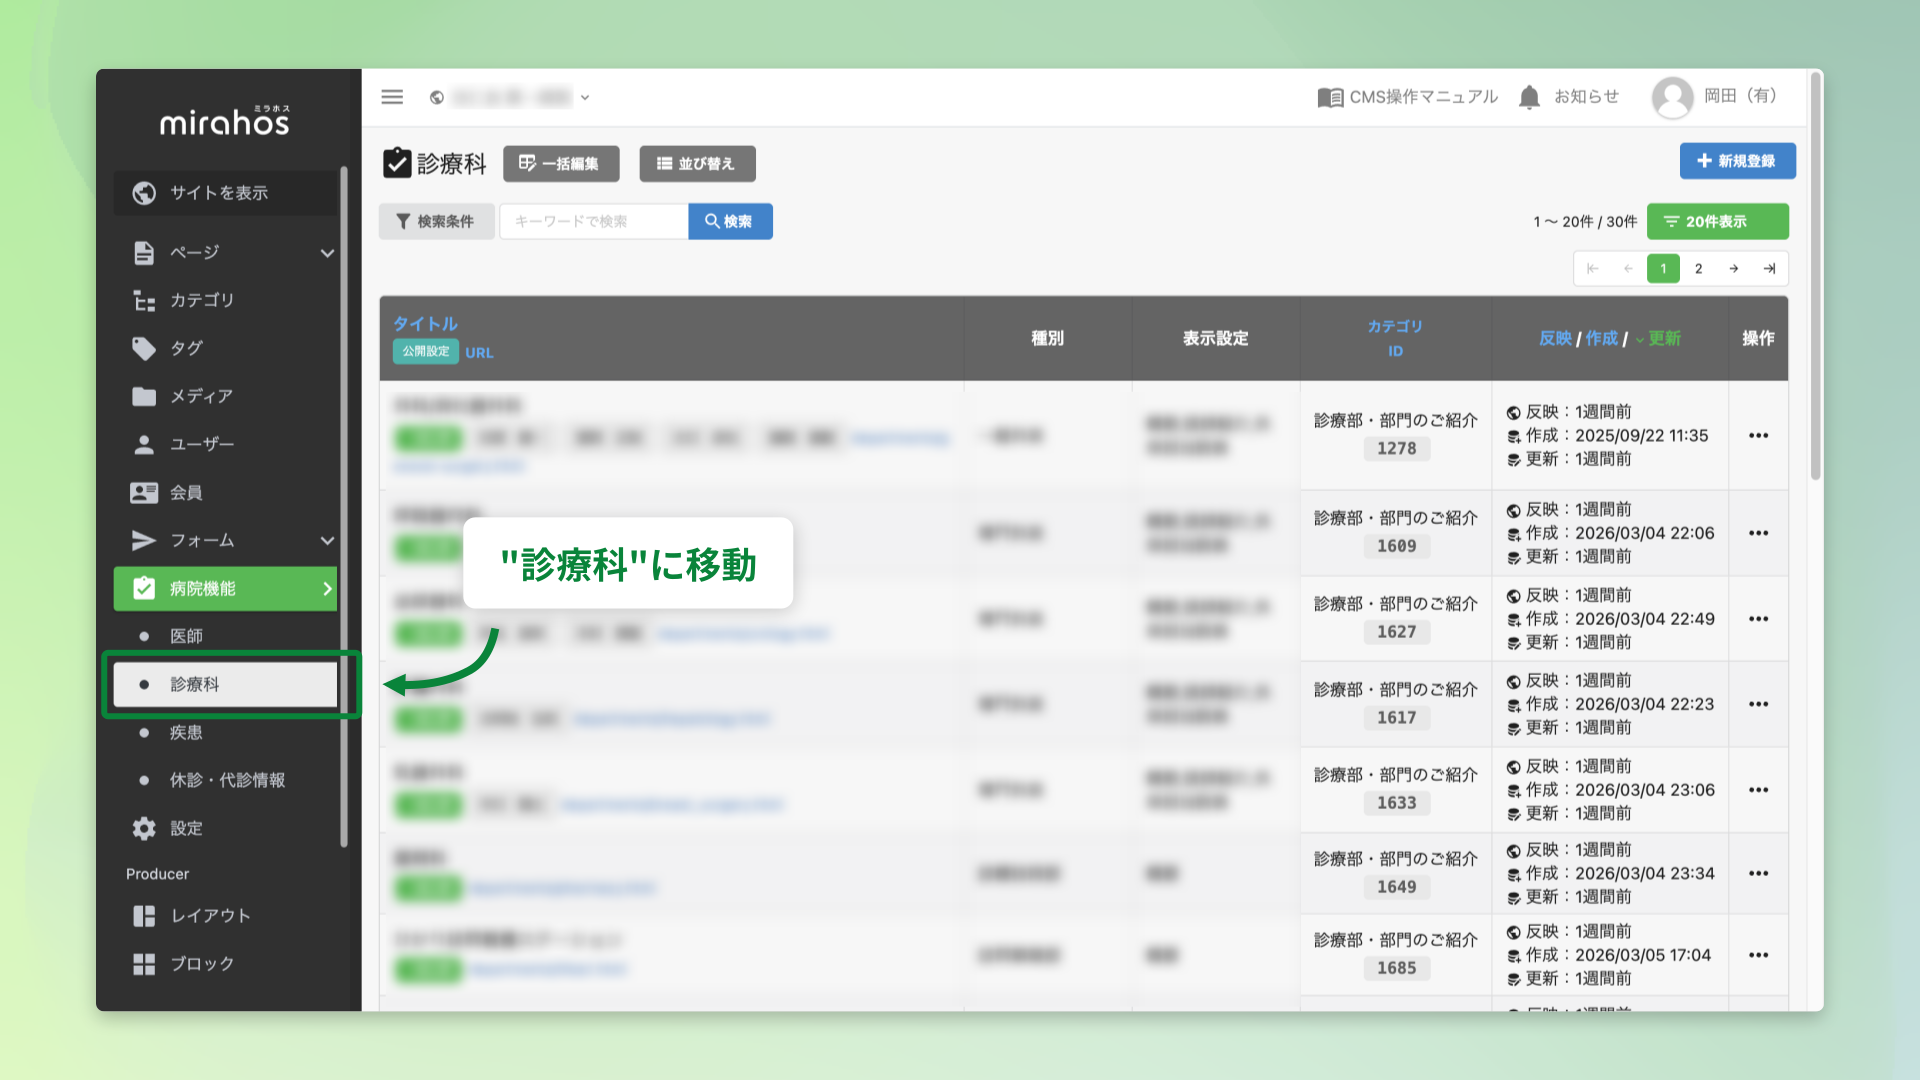The width and height of the screenshot is (1920, 1080).
Task: Open レイアウト layout icon
Action: click(x=144, y=916)
